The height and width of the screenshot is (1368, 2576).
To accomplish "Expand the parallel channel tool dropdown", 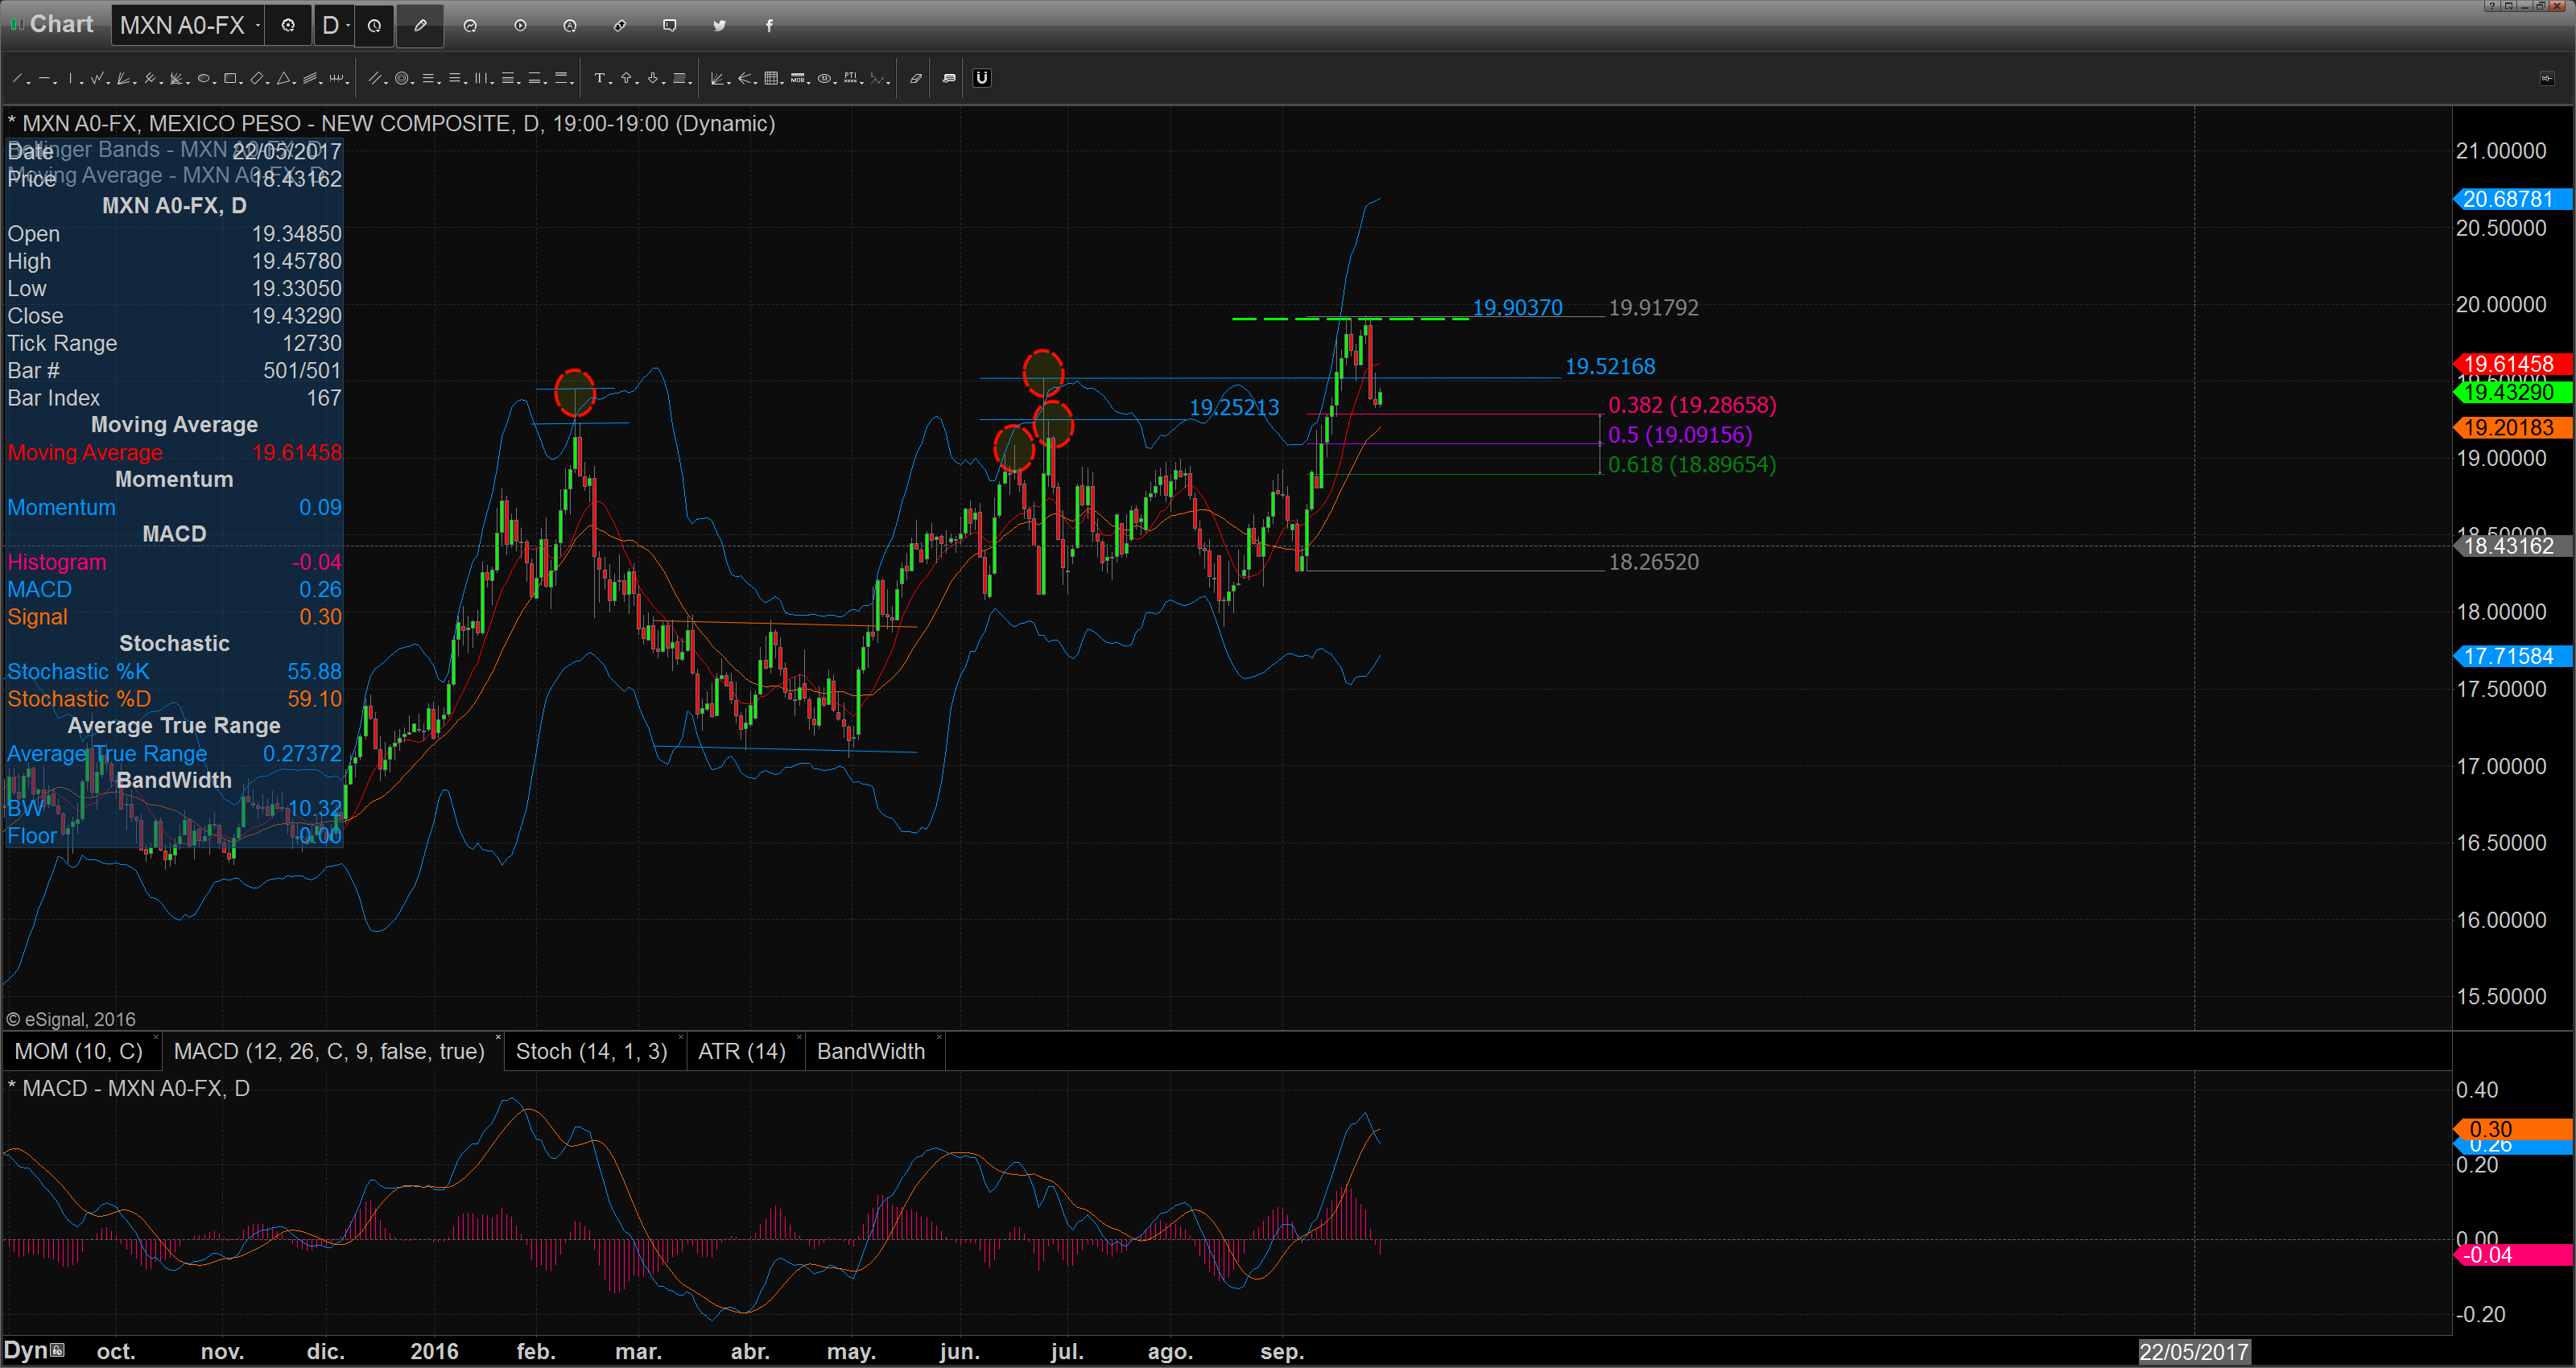I will pos(386,83).
